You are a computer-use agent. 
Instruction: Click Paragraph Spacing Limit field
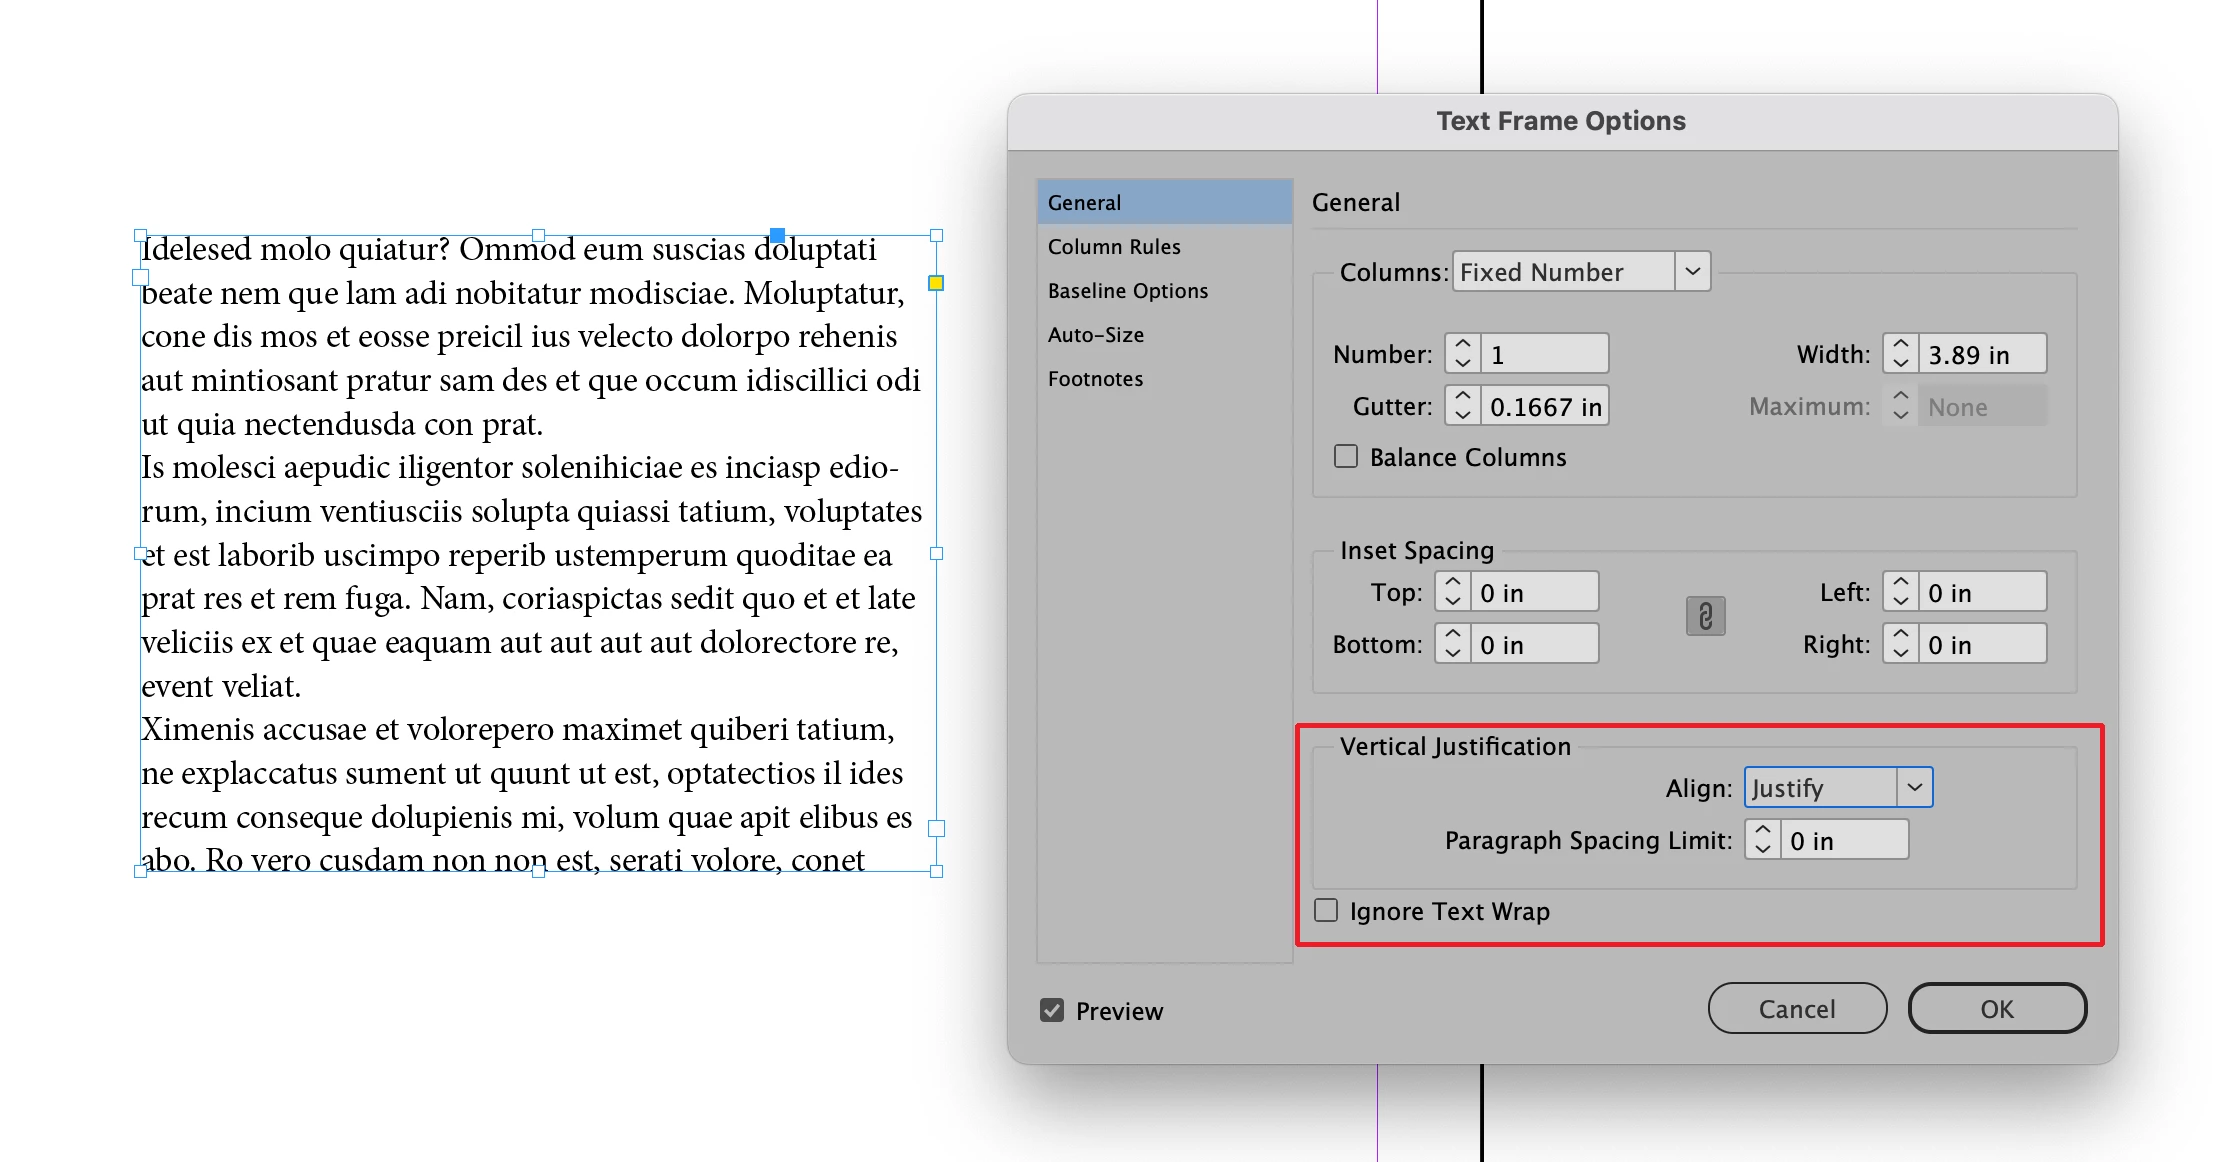pyautogui.click(x=1844, y=840)
